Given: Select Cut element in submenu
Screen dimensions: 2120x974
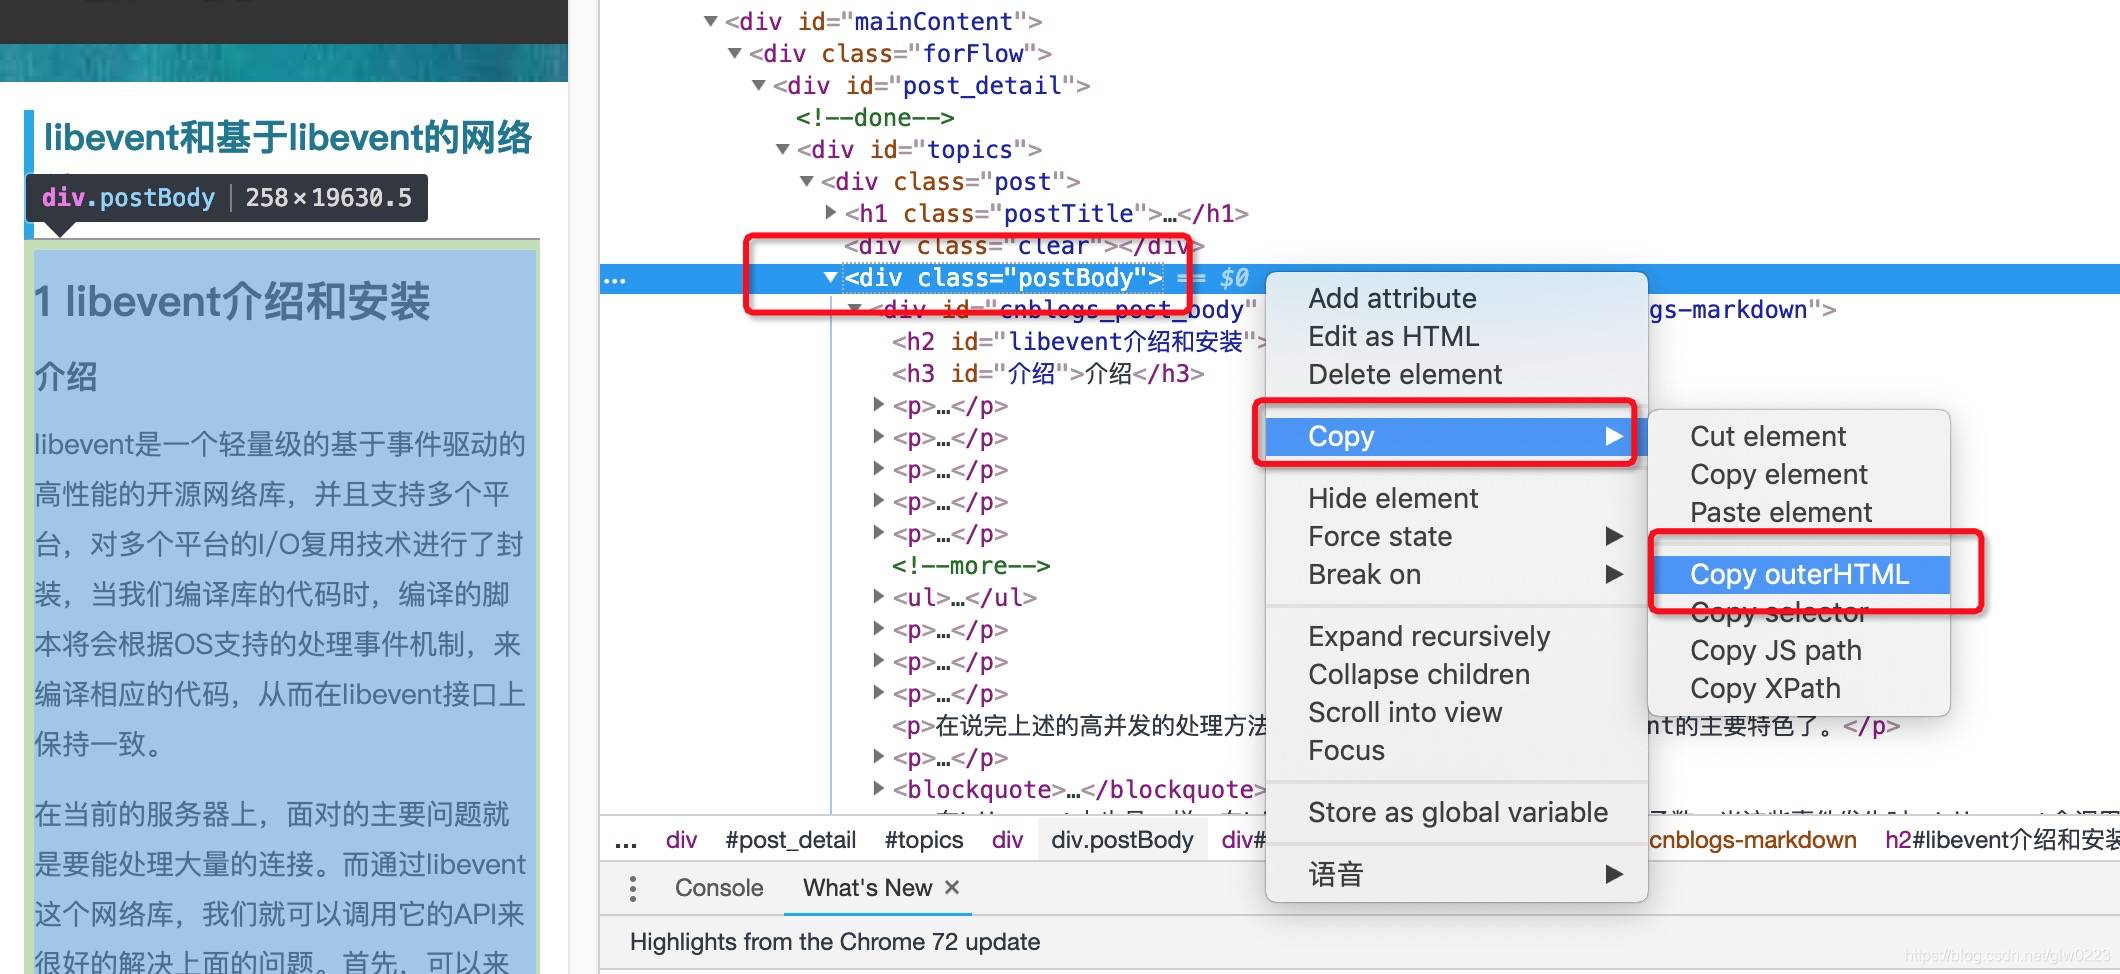Looking at the screenshot, I should click(x=1799, y=436).
